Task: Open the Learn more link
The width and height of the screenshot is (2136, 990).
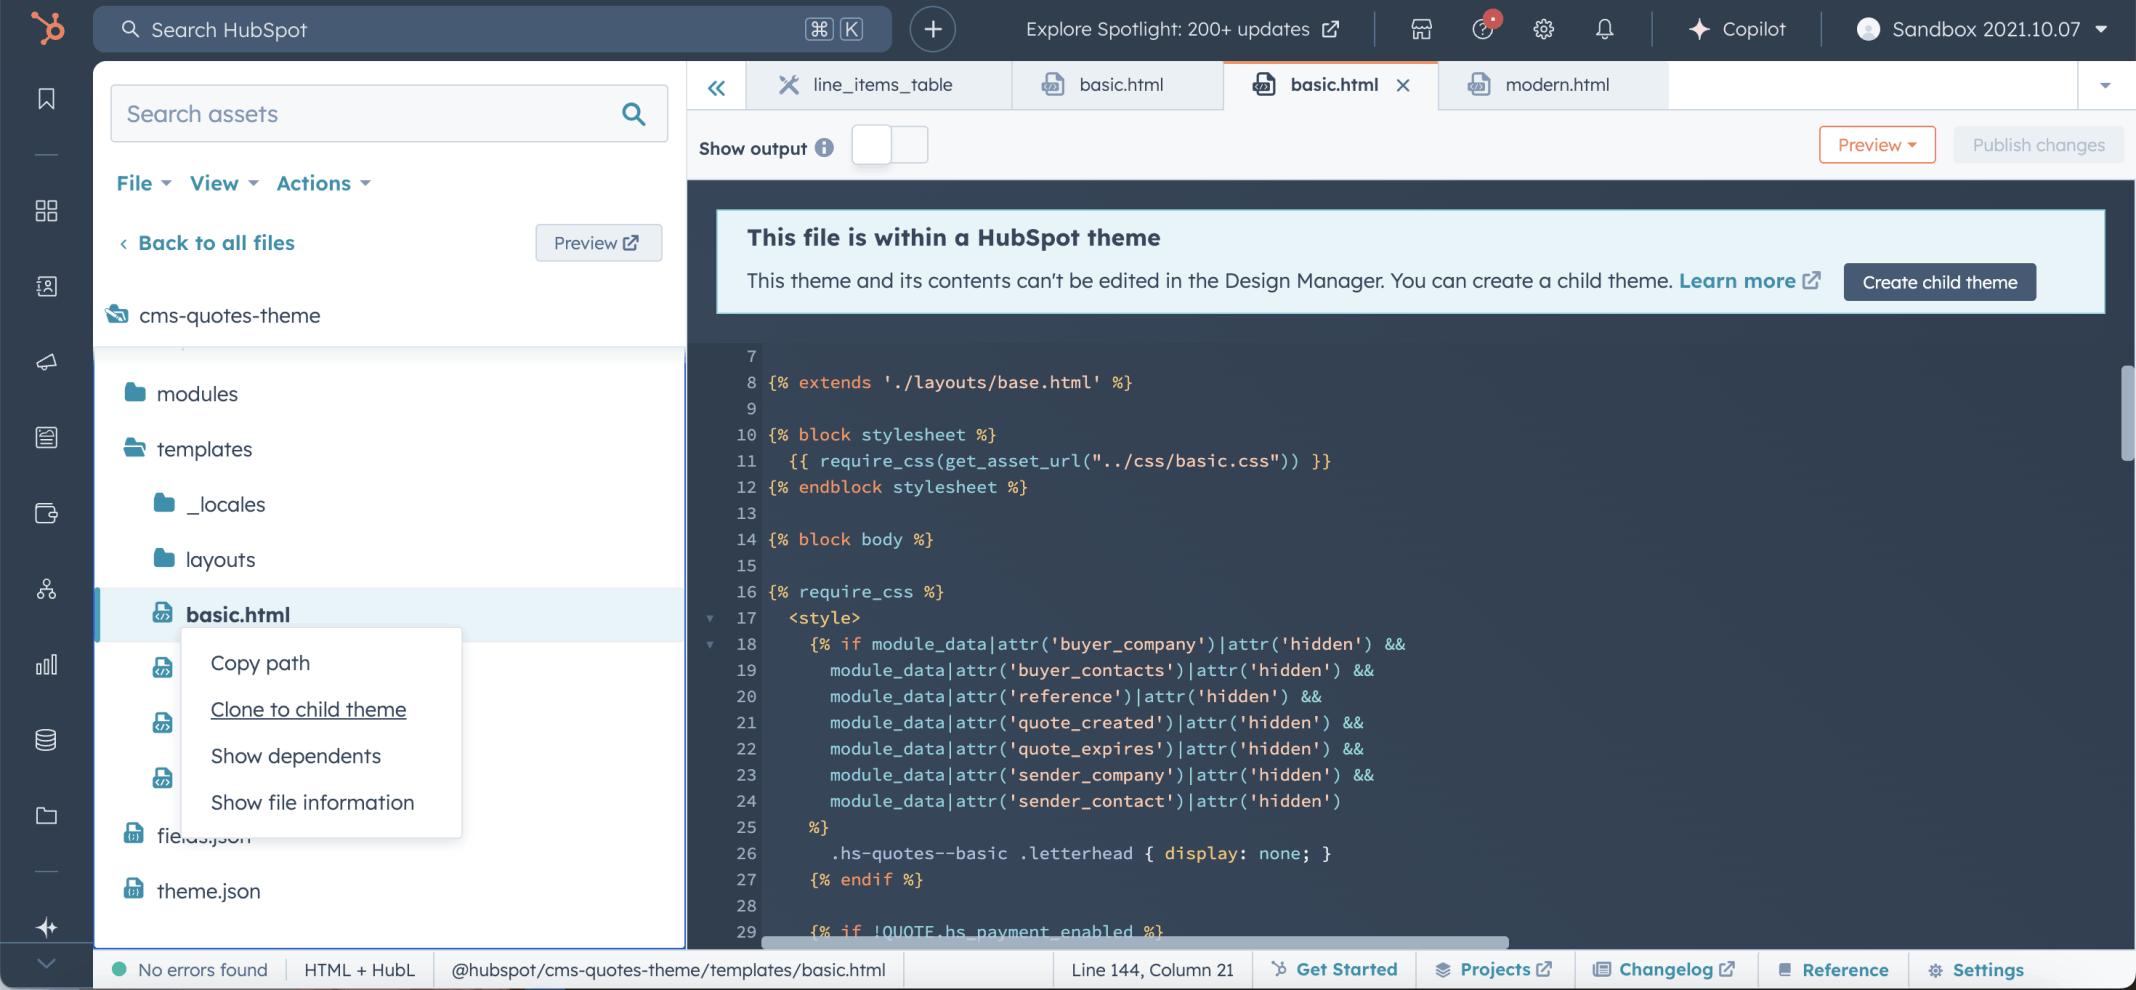Action: click(x=1749, y=281)
